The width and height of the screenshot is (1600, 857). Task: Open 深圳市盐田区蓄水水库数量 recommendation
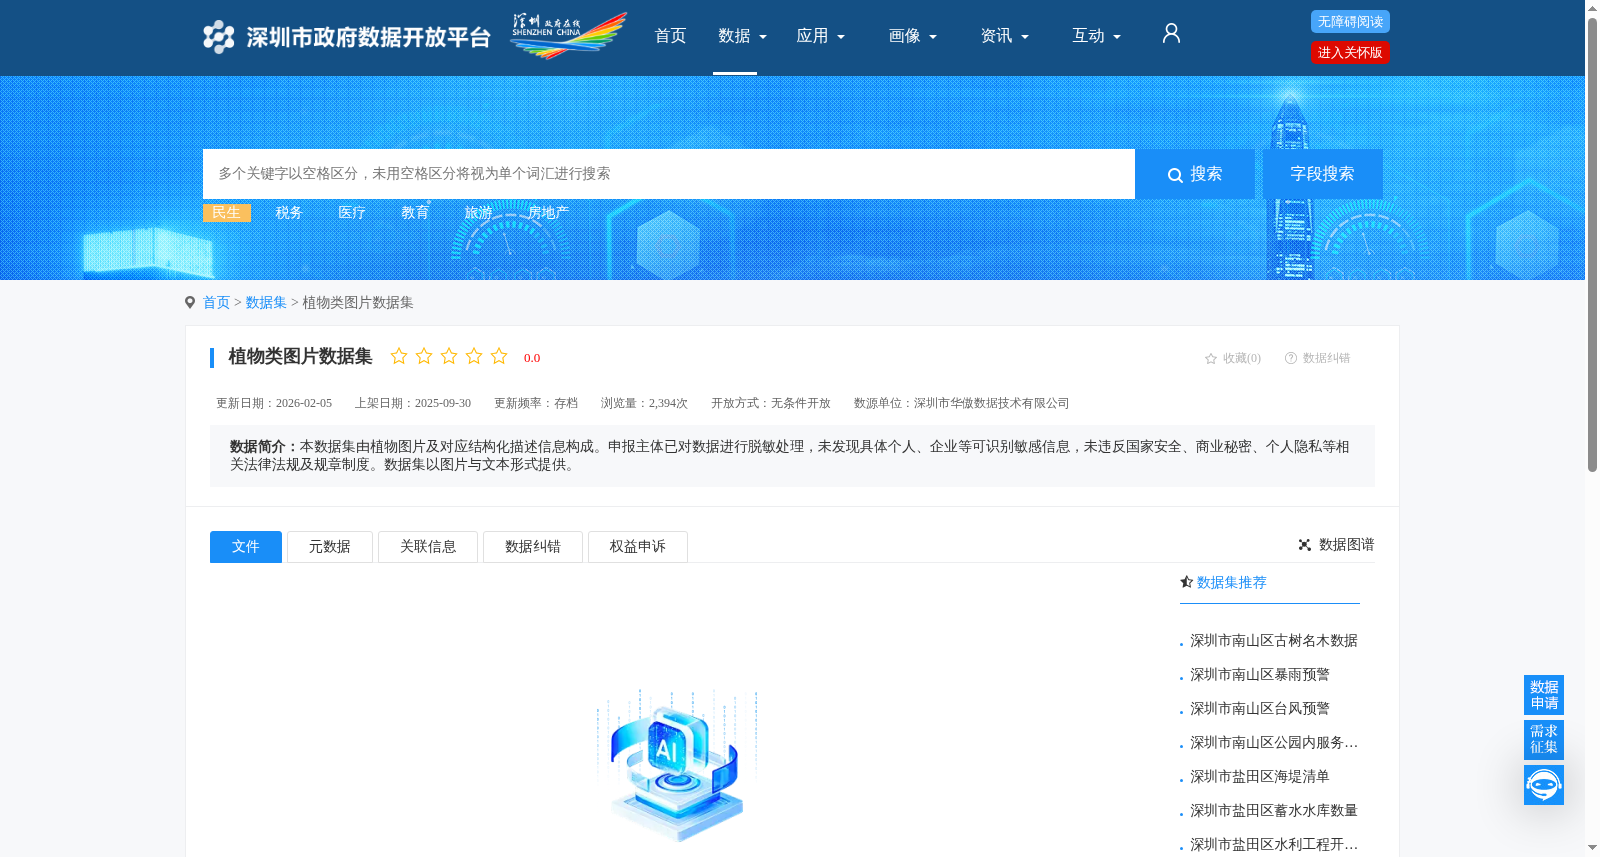[1274, 811]
